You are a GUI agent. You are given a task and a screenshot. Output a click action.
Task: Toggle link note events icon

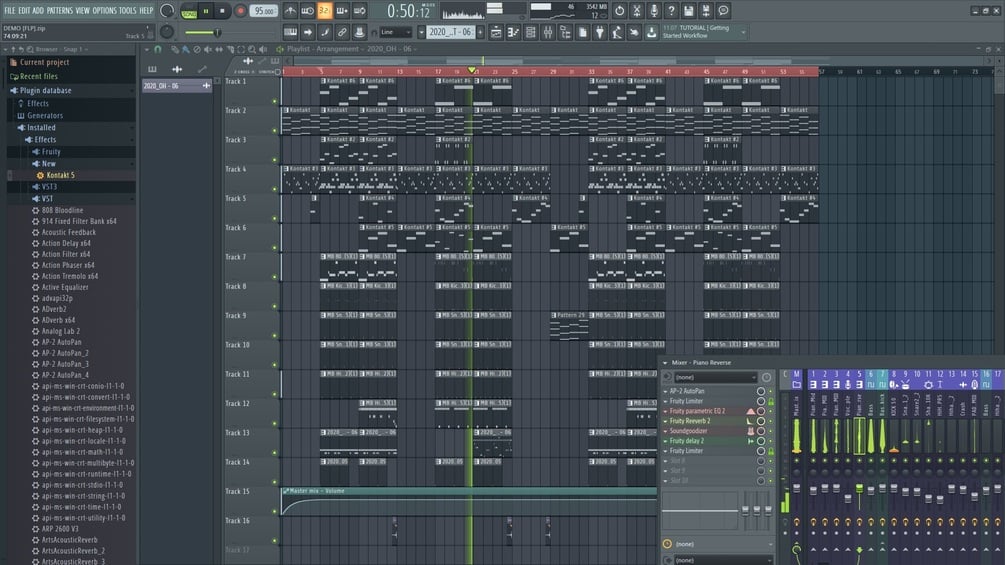342,32
